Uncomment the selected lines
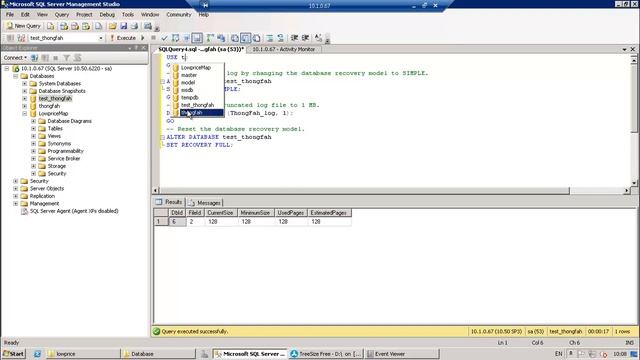Screen dimensions: 640x360 (x=281, y=38)
